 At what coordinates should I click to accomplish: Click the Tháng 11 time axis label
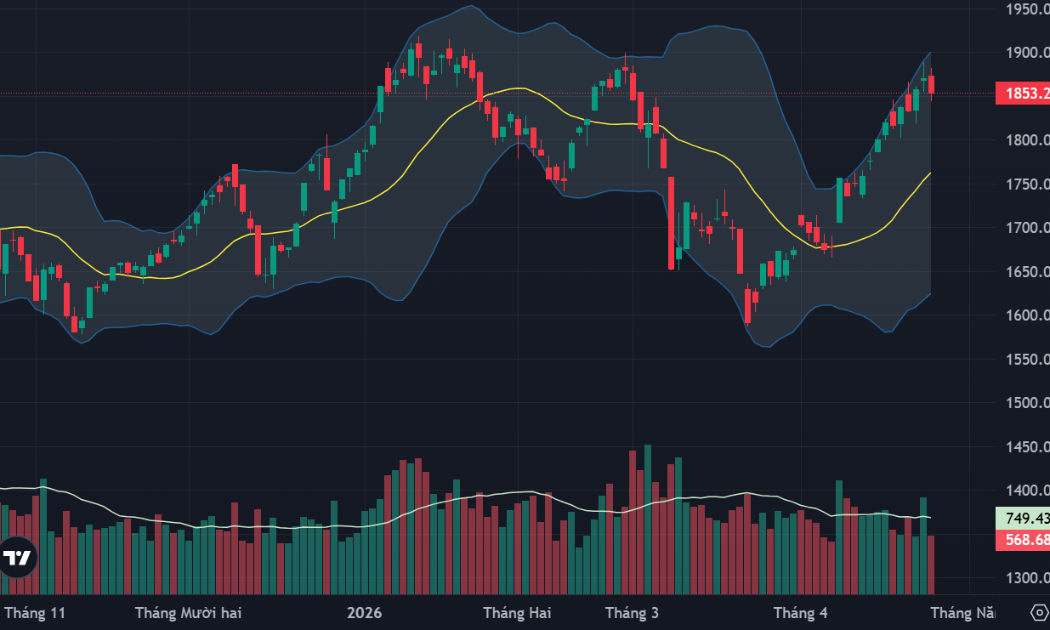[x=35, y=612]
